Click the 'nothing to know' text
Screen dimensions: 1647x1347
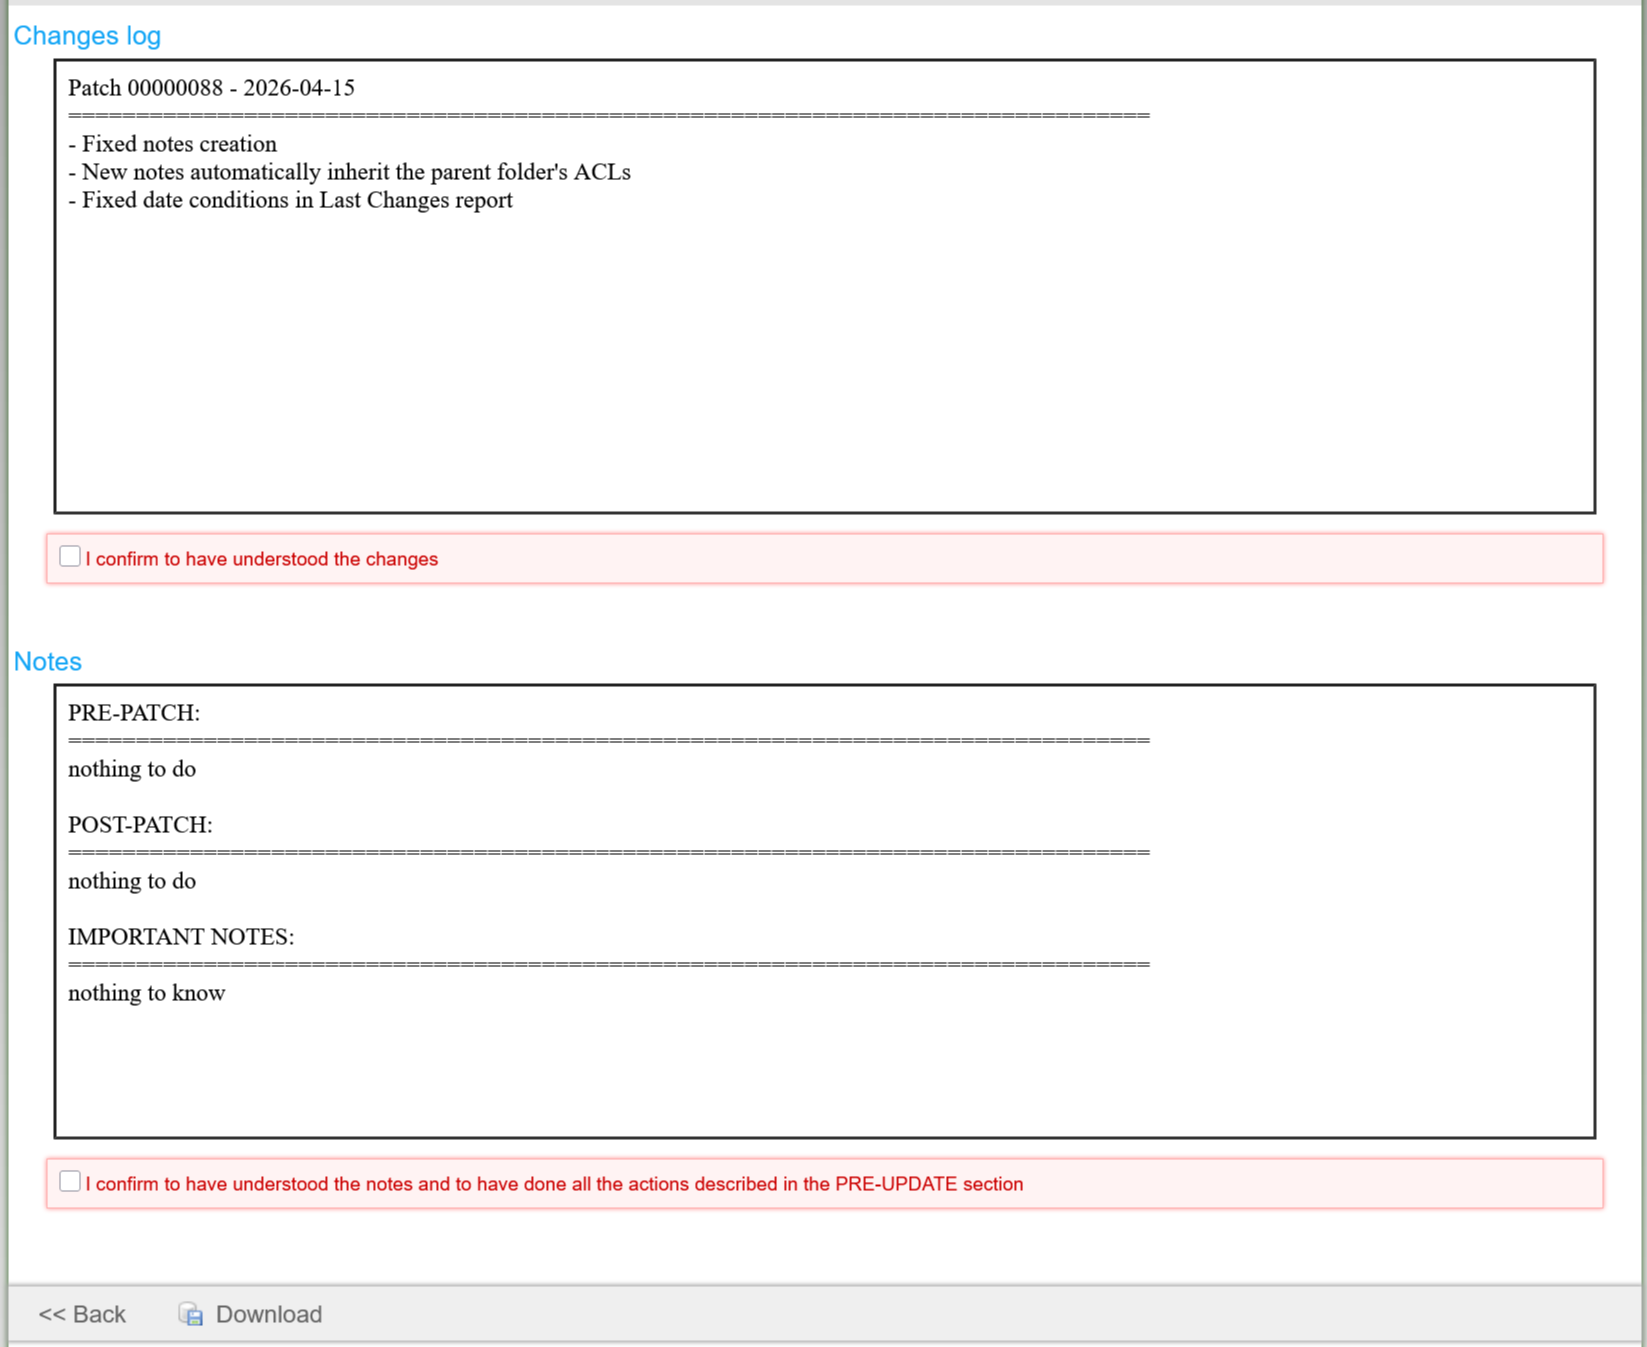147,993
